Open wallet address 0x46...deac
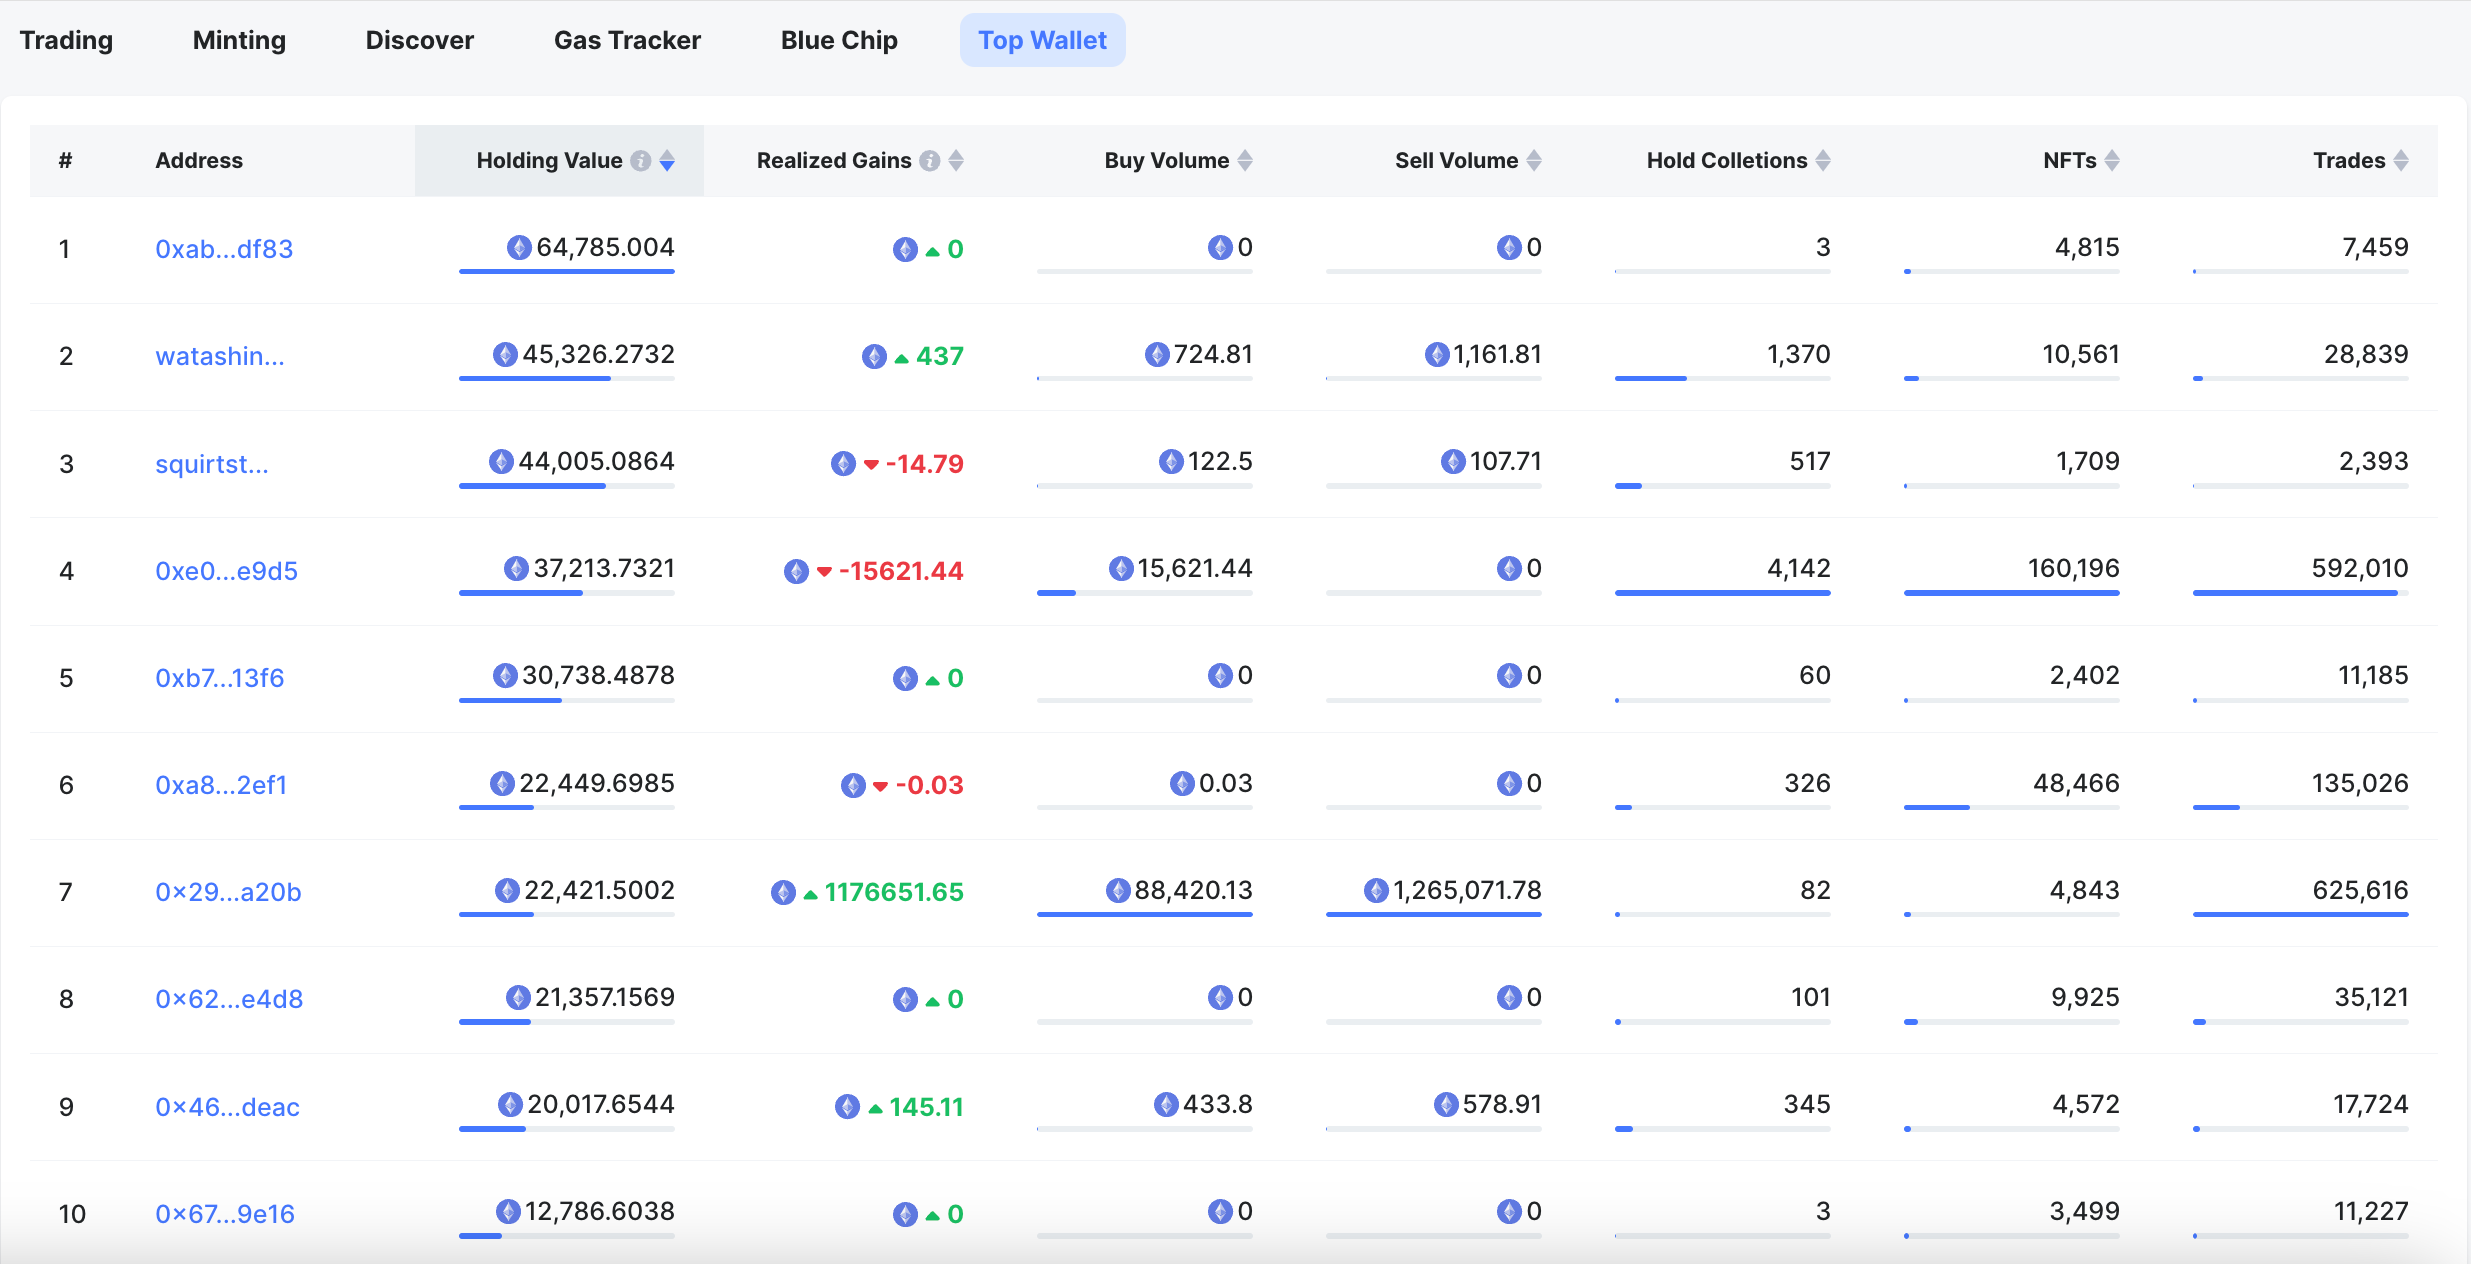The width and height of the screenshot is (2471, 1264). point(227,1107)
